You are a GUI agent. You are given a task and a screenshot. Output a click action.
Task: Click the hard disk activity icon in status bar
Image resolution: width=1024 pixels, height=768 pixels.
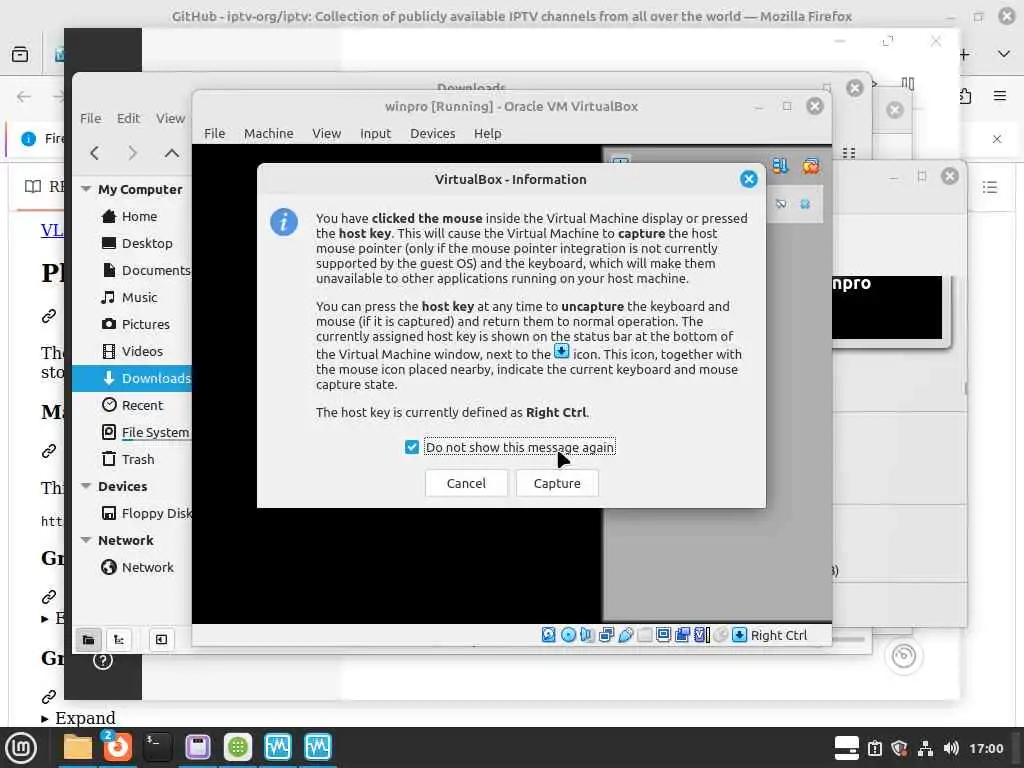[549, 635]
